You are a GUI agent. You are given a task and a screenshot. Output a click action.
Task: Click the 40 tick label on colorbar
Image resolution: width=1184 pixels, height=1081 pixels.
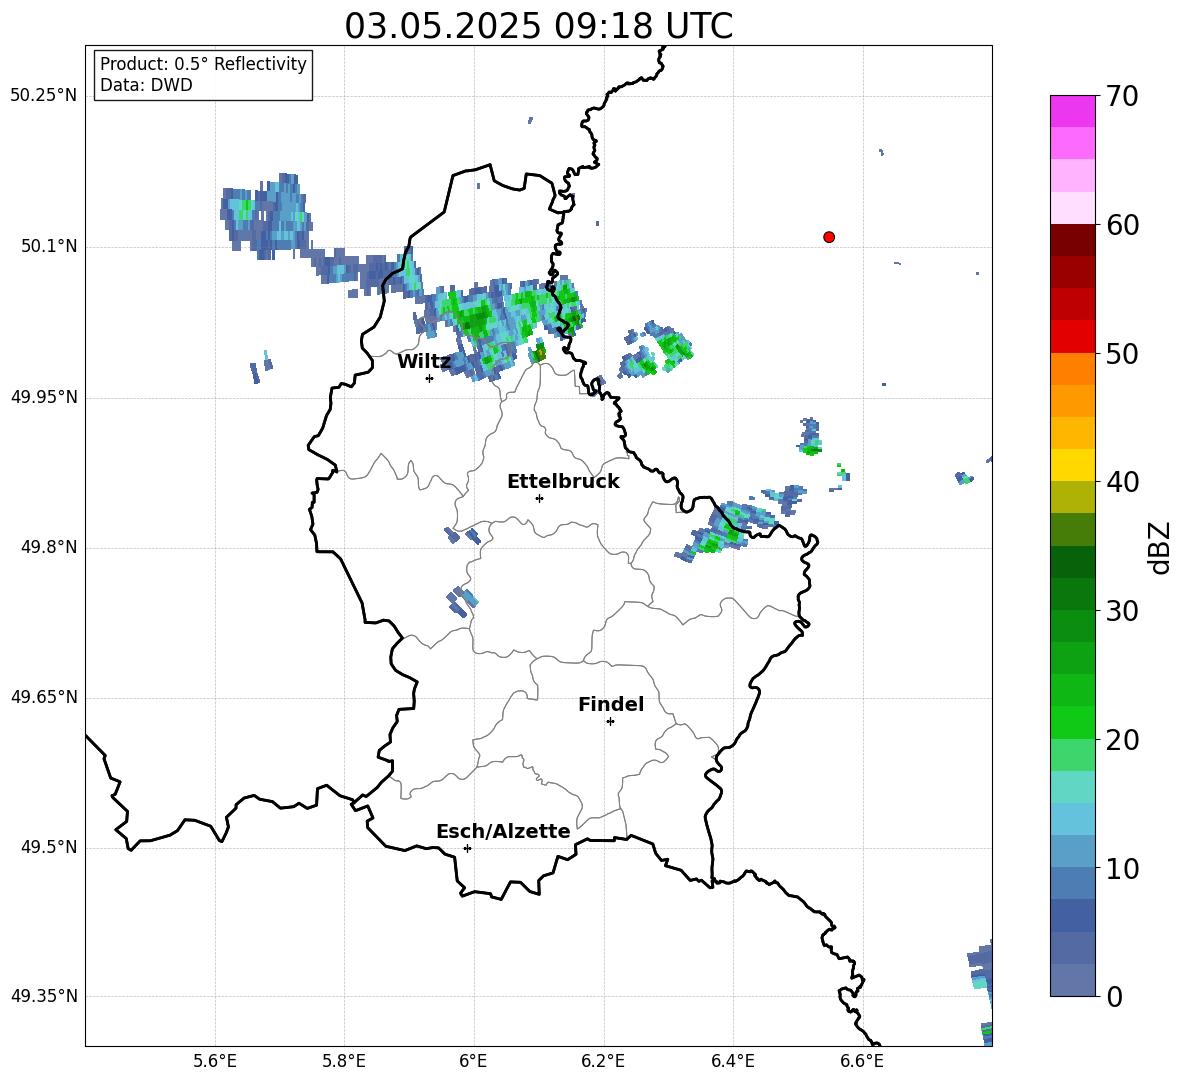tap(1122, 482)
